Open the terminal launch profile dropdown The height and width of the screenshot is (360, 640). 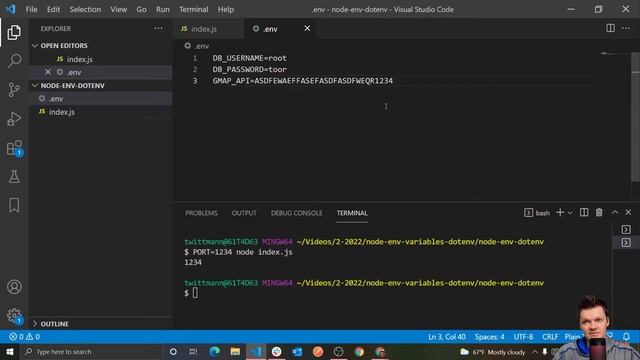coord(570,213)
